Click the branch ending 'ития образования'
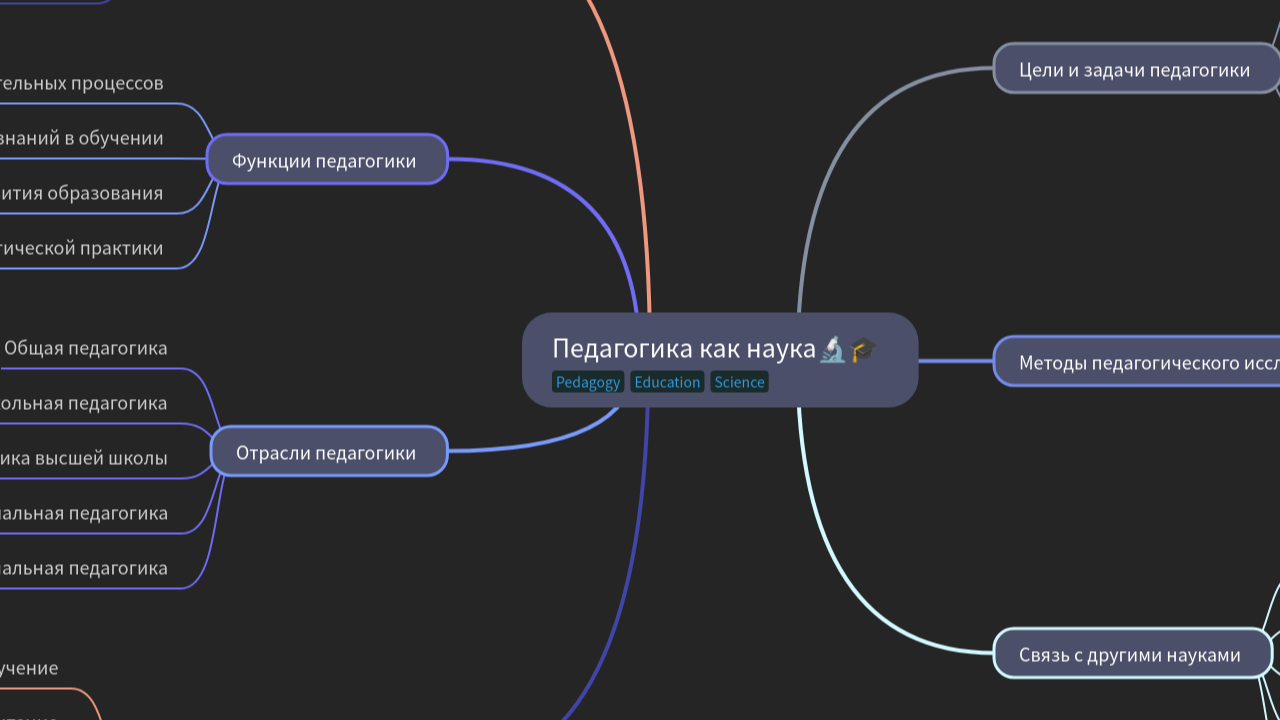Viewport: 1280px width, 720px height. coord(80,193)
